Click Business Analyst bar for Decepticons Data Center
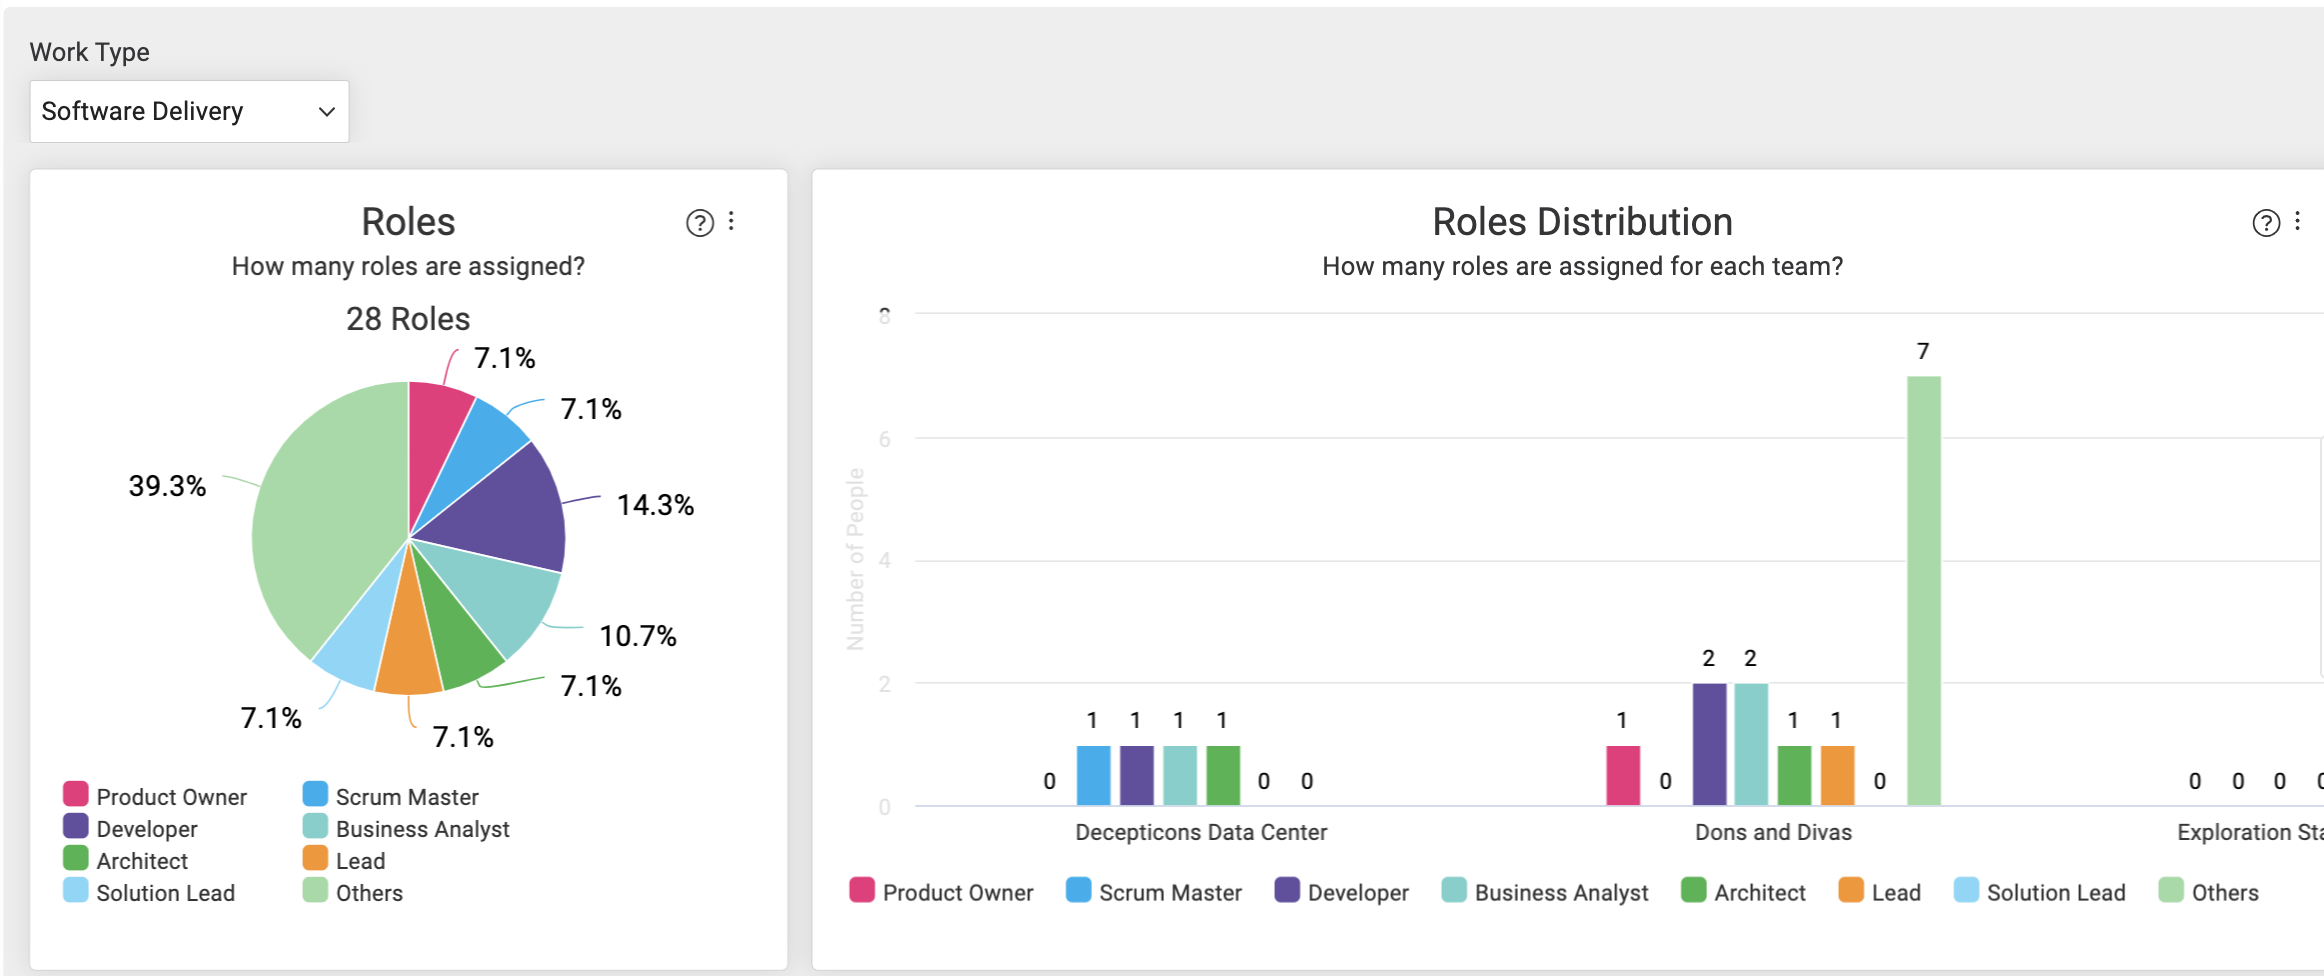 pos(1180,775)
